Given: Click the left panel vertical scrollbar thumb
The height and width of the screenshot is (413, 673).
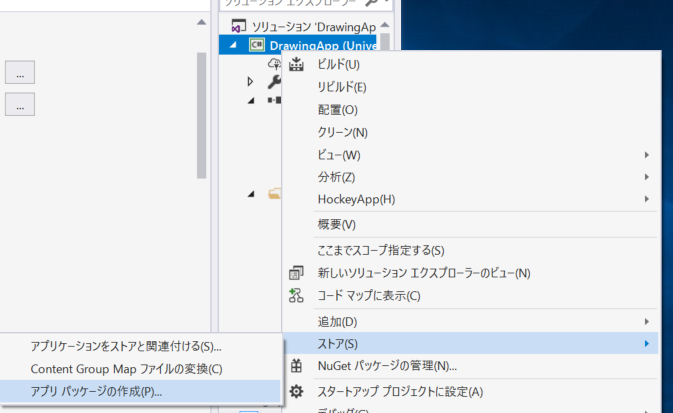Looking at the screenshot, I should pos(201,115).
